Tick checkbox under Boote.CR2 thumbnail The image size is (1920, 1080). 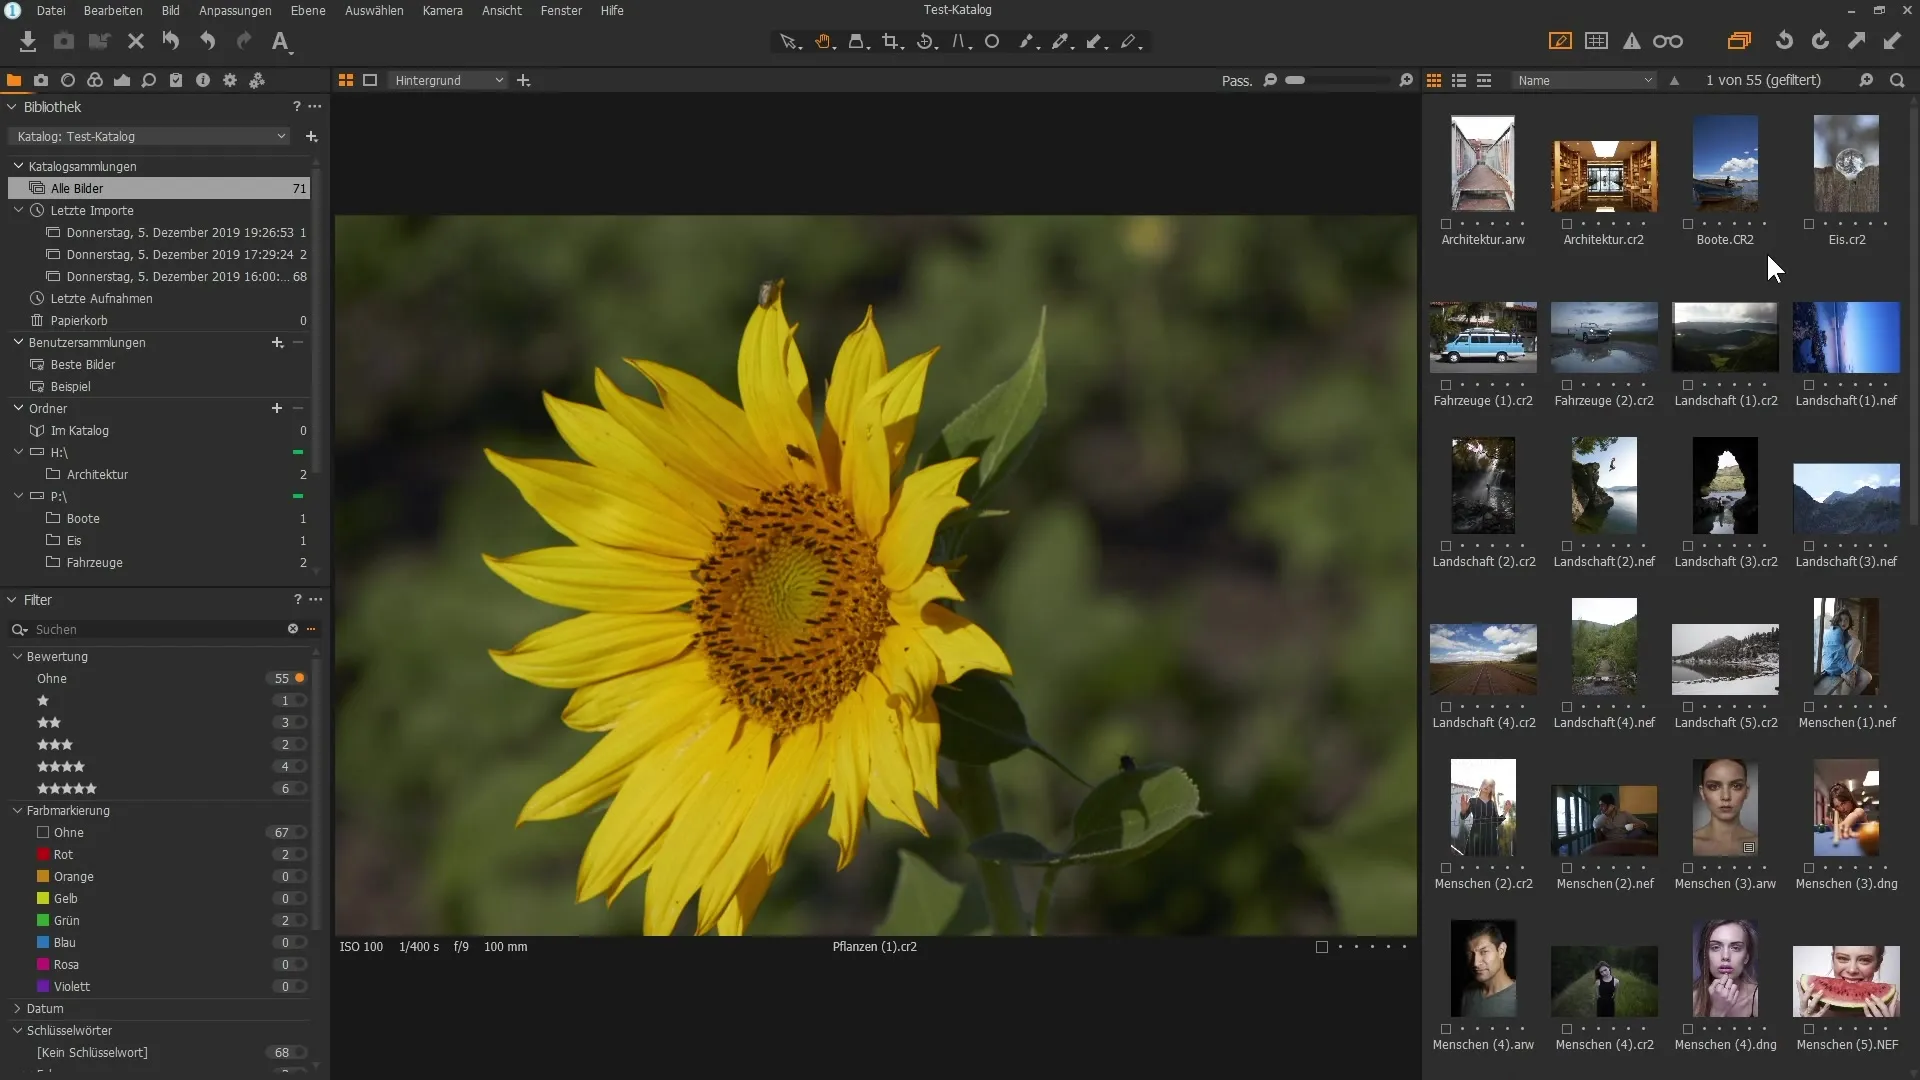click(1688, 224)
